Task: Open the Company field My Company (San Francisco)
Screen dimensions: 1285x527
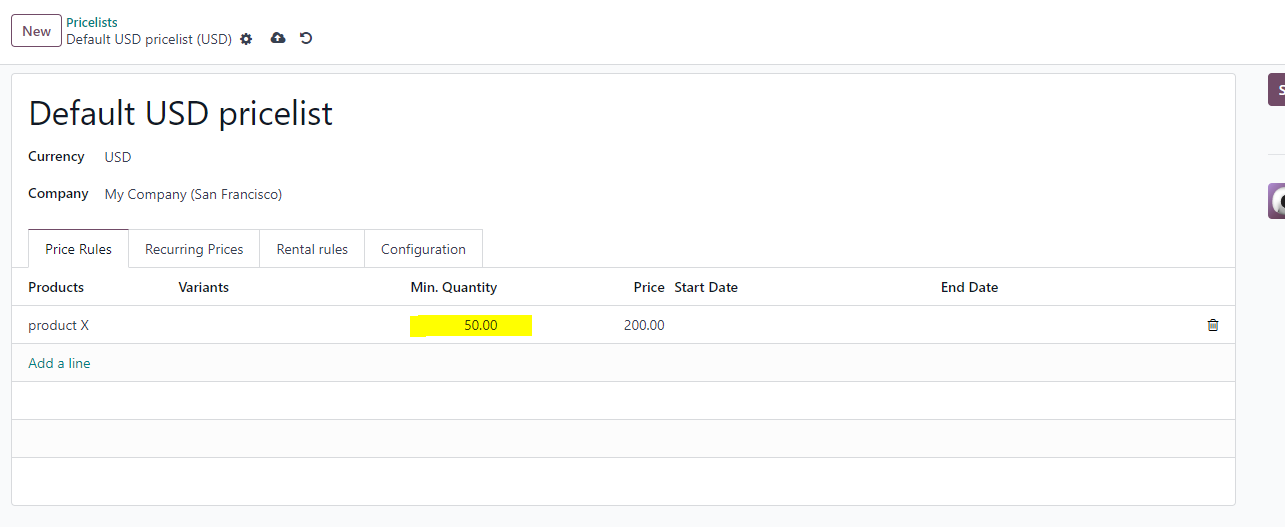Action: pos(193,194)
